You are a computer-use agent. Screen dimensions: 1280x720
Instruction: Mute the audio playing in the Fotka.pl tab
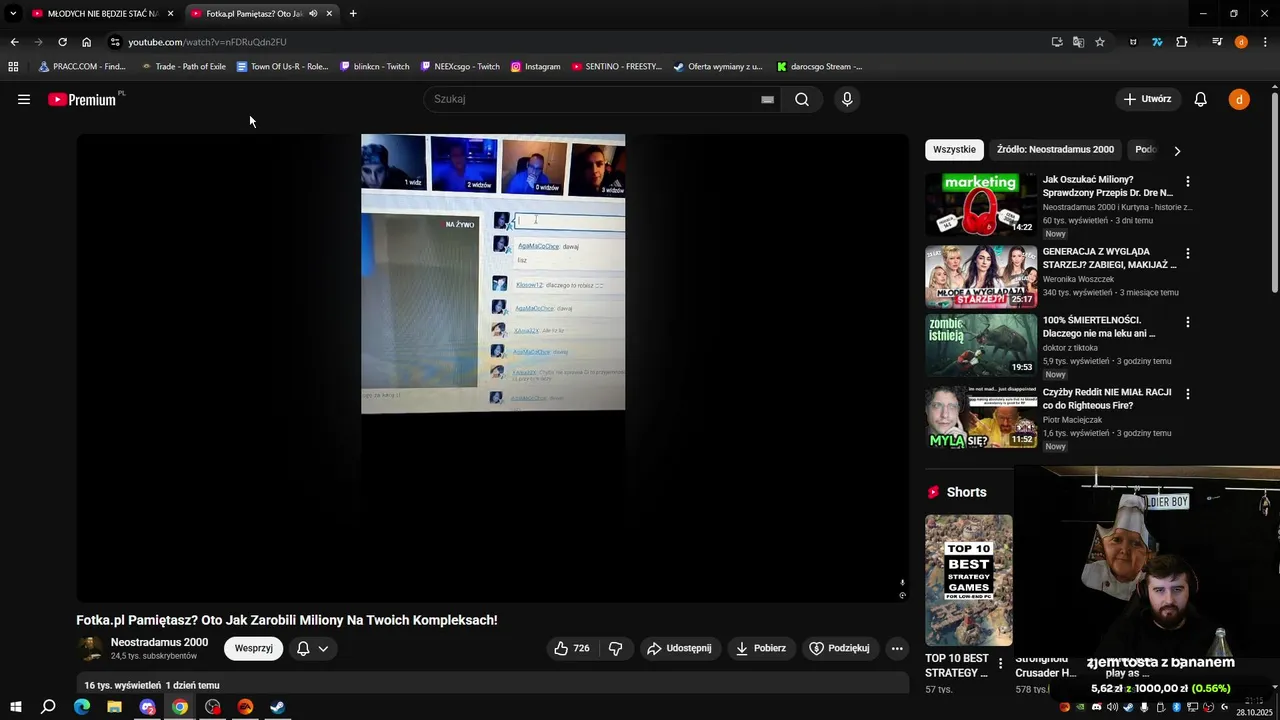313,14
